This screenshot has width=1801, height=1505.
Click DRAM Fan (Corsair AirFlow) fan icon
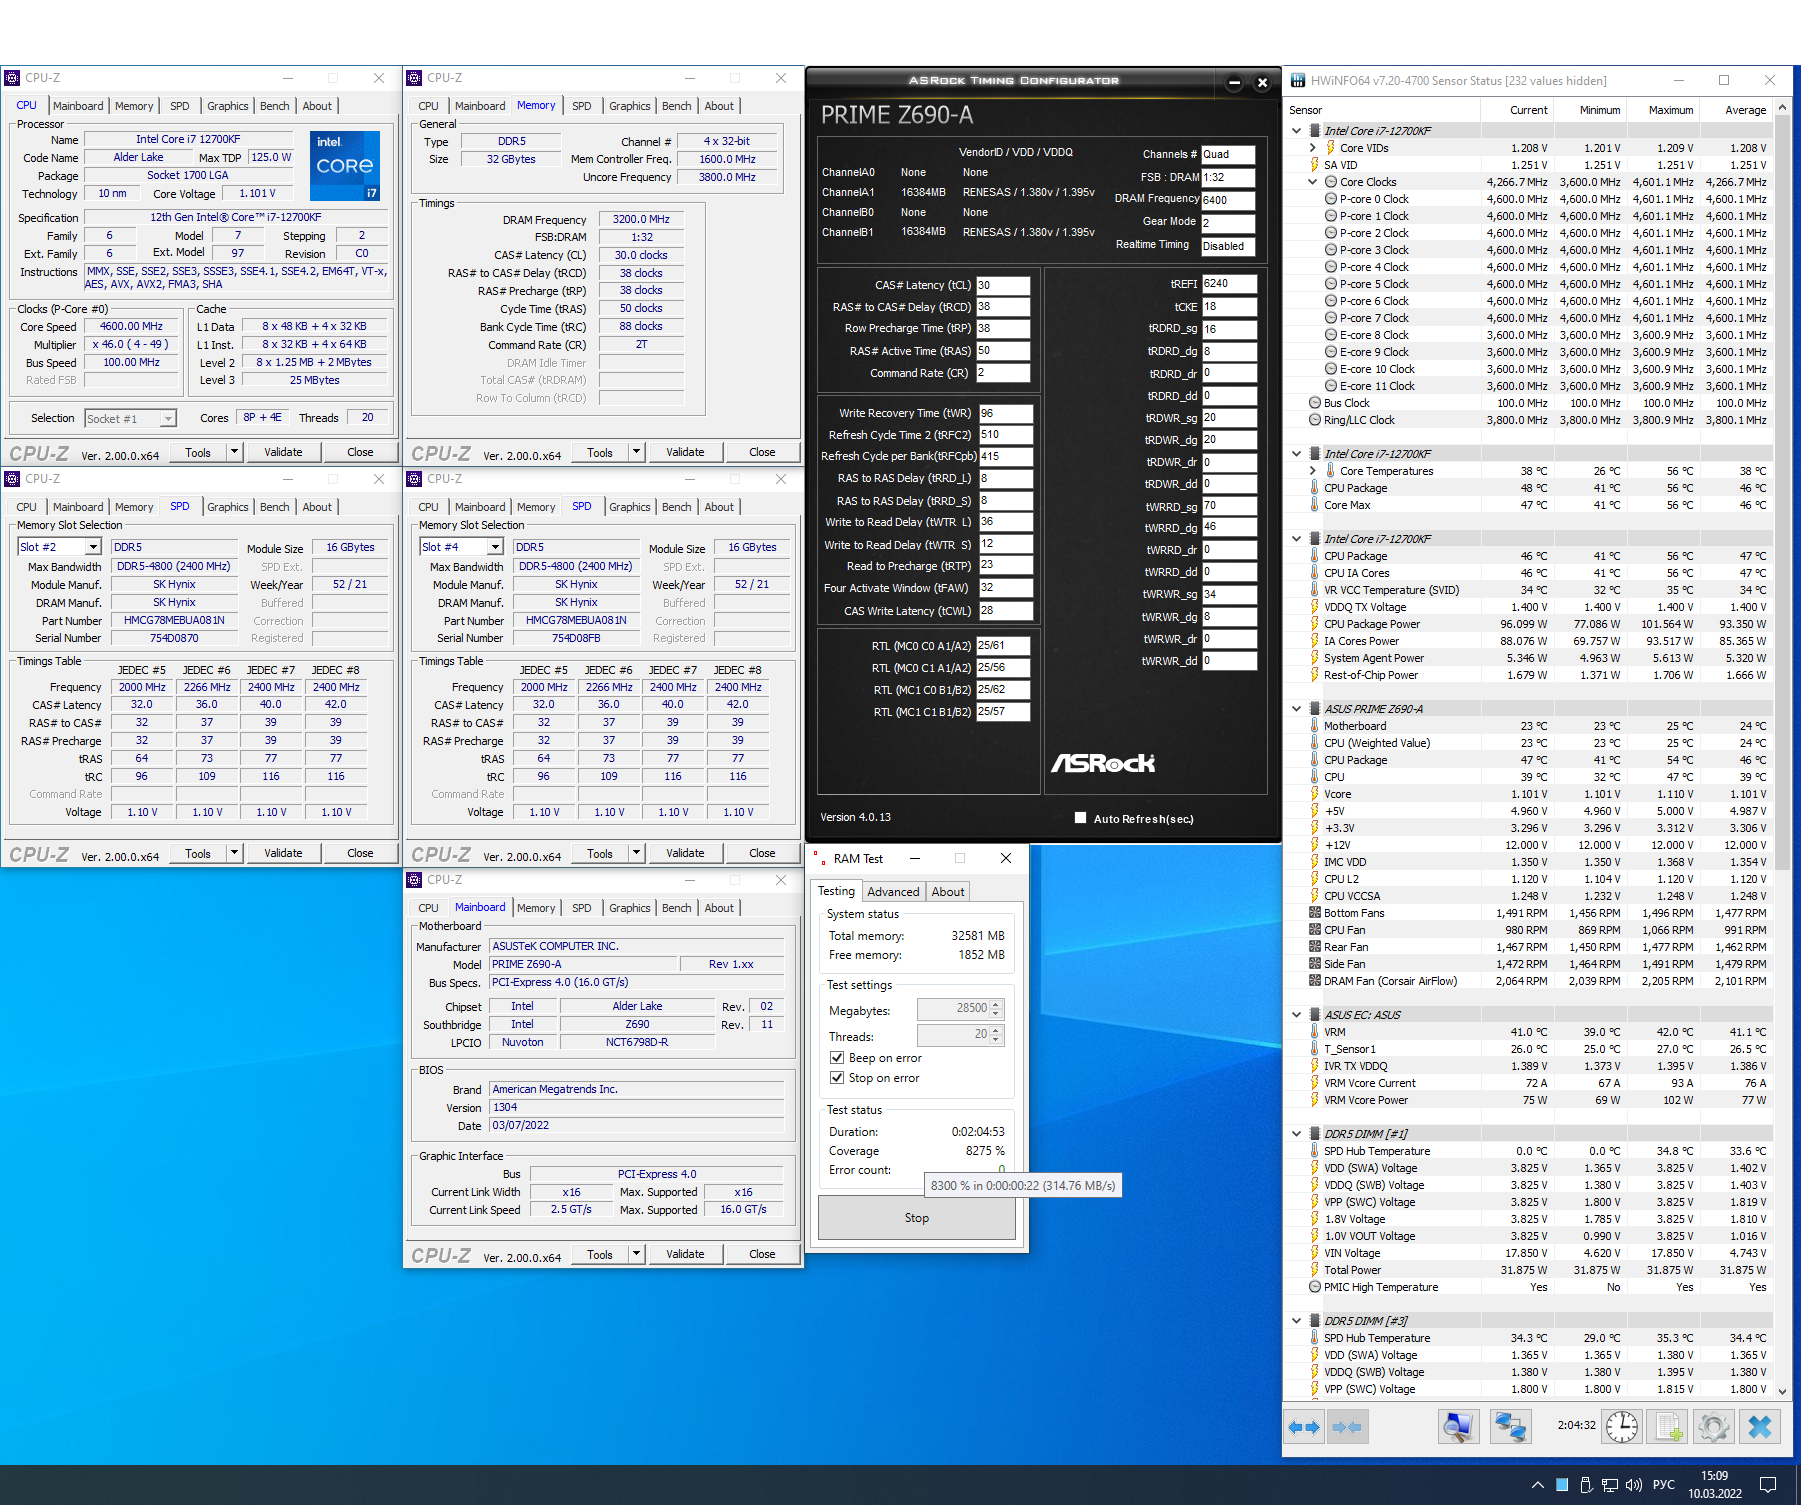coord(1315,981)
